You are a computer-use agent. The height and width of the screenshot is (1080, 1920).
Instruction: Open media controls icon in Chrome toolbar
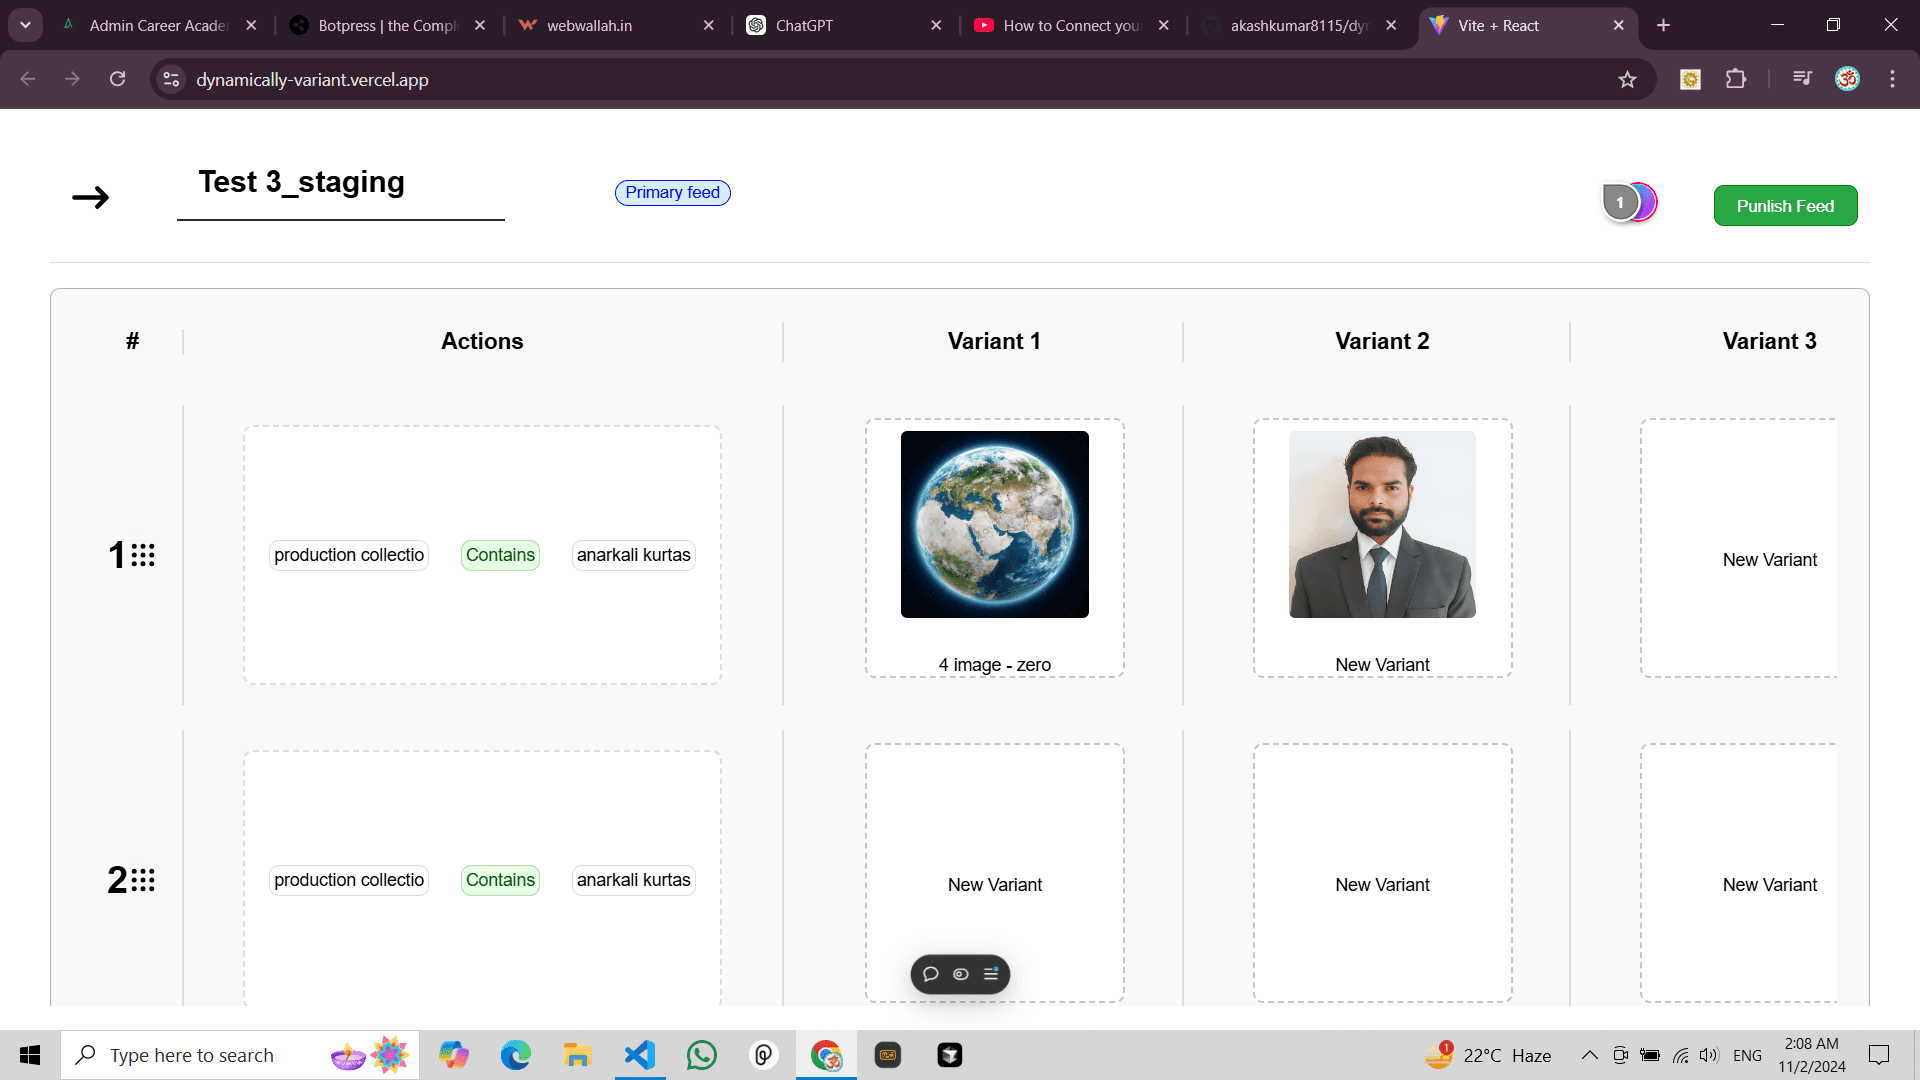coord(1802,79)
